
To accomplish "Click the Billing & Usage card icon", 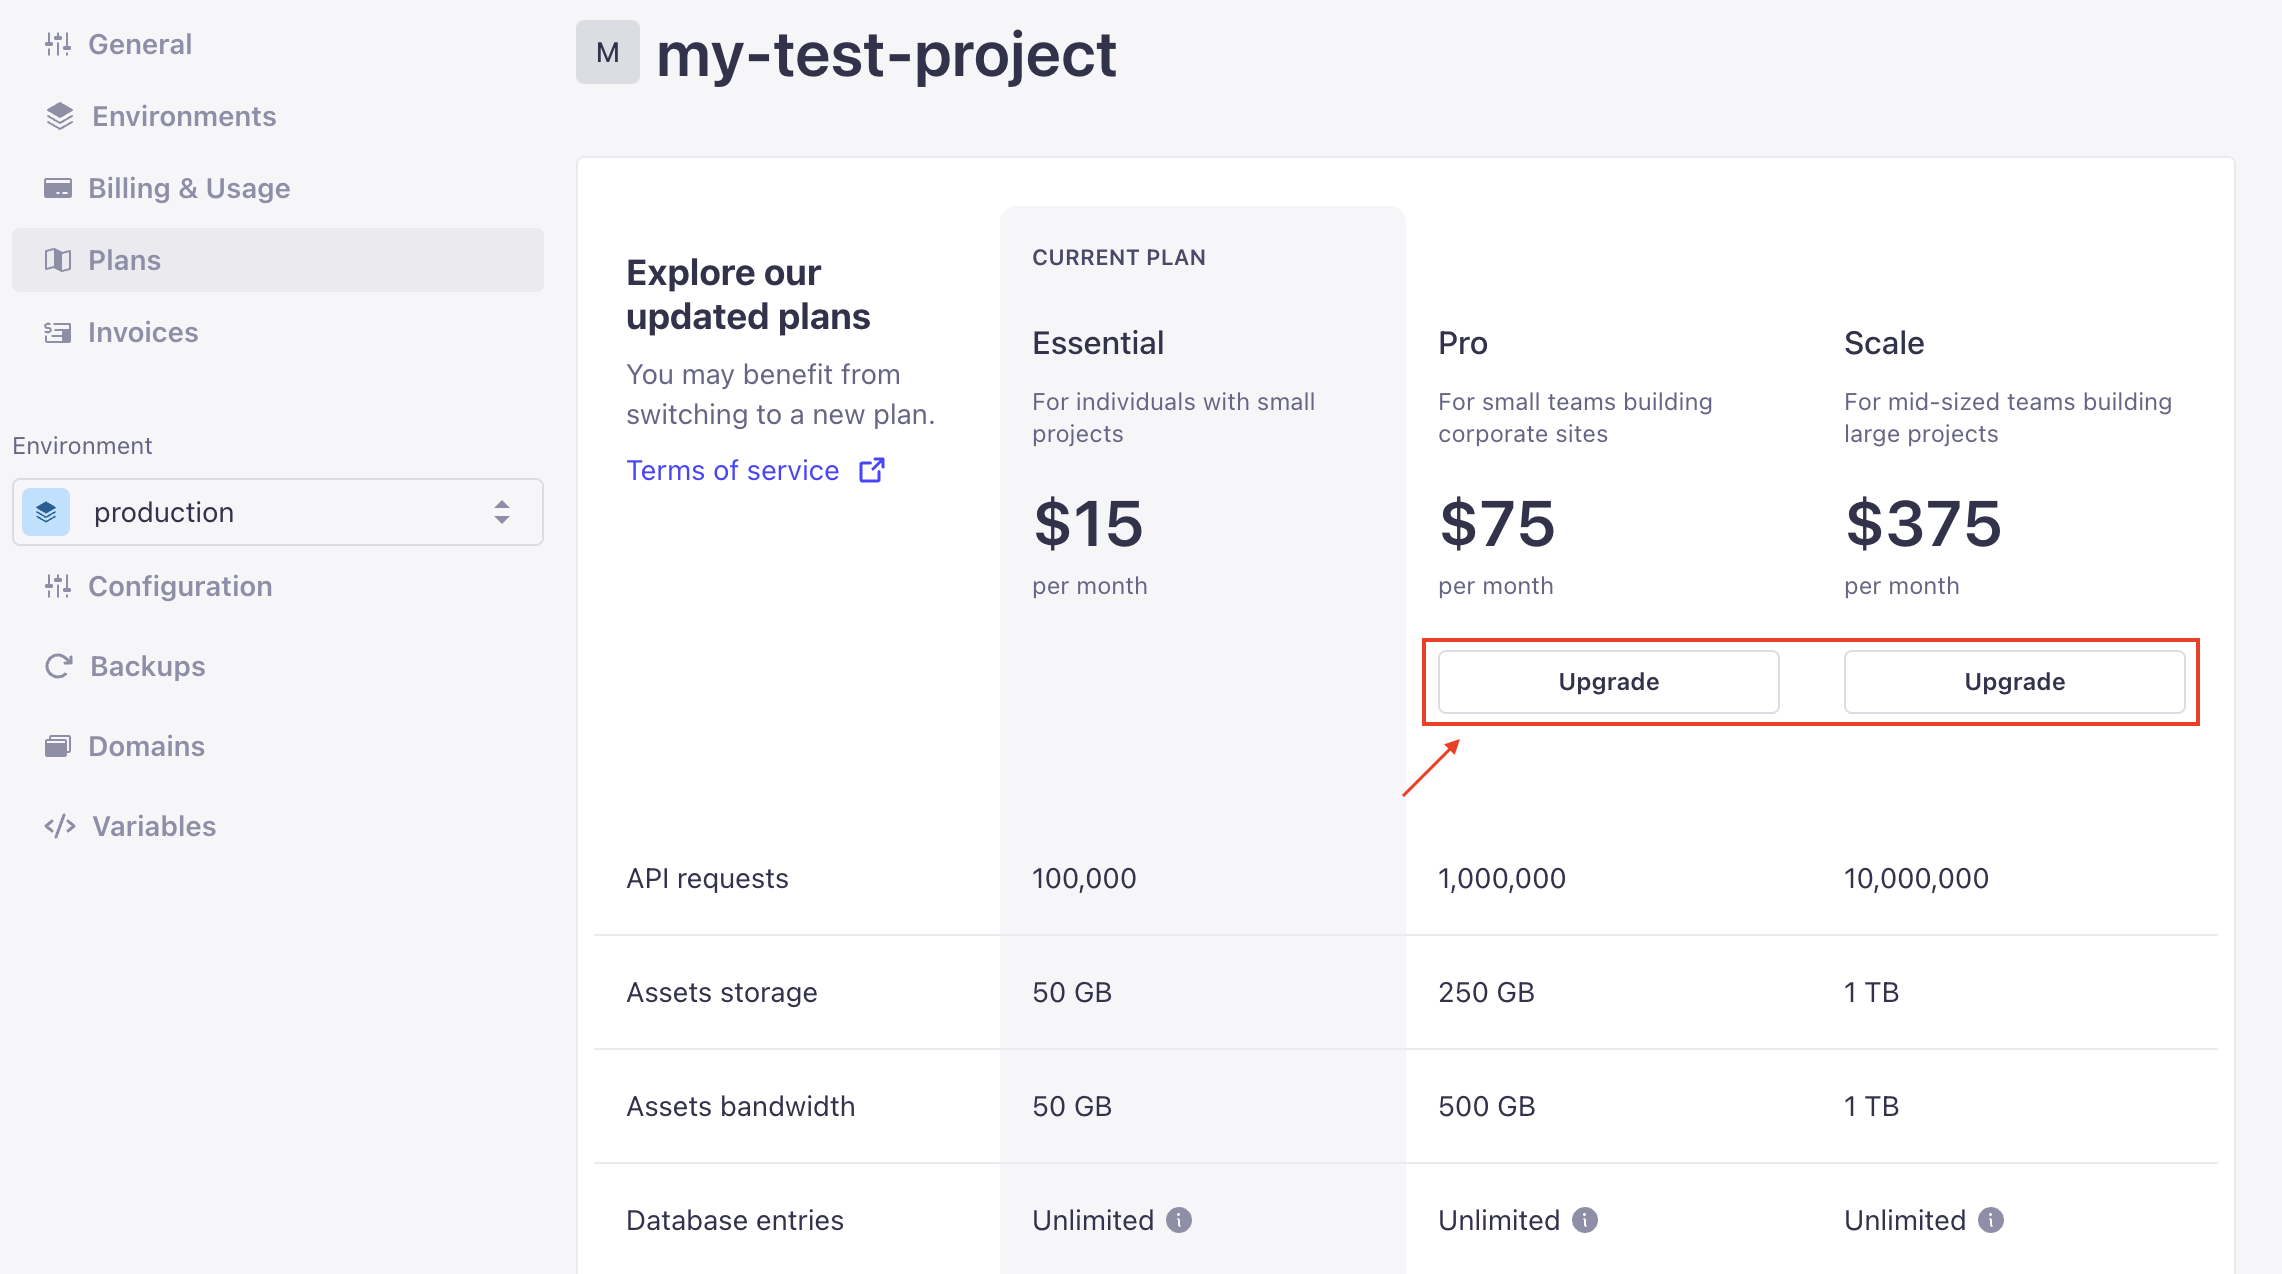I will [x=58, y=188].
